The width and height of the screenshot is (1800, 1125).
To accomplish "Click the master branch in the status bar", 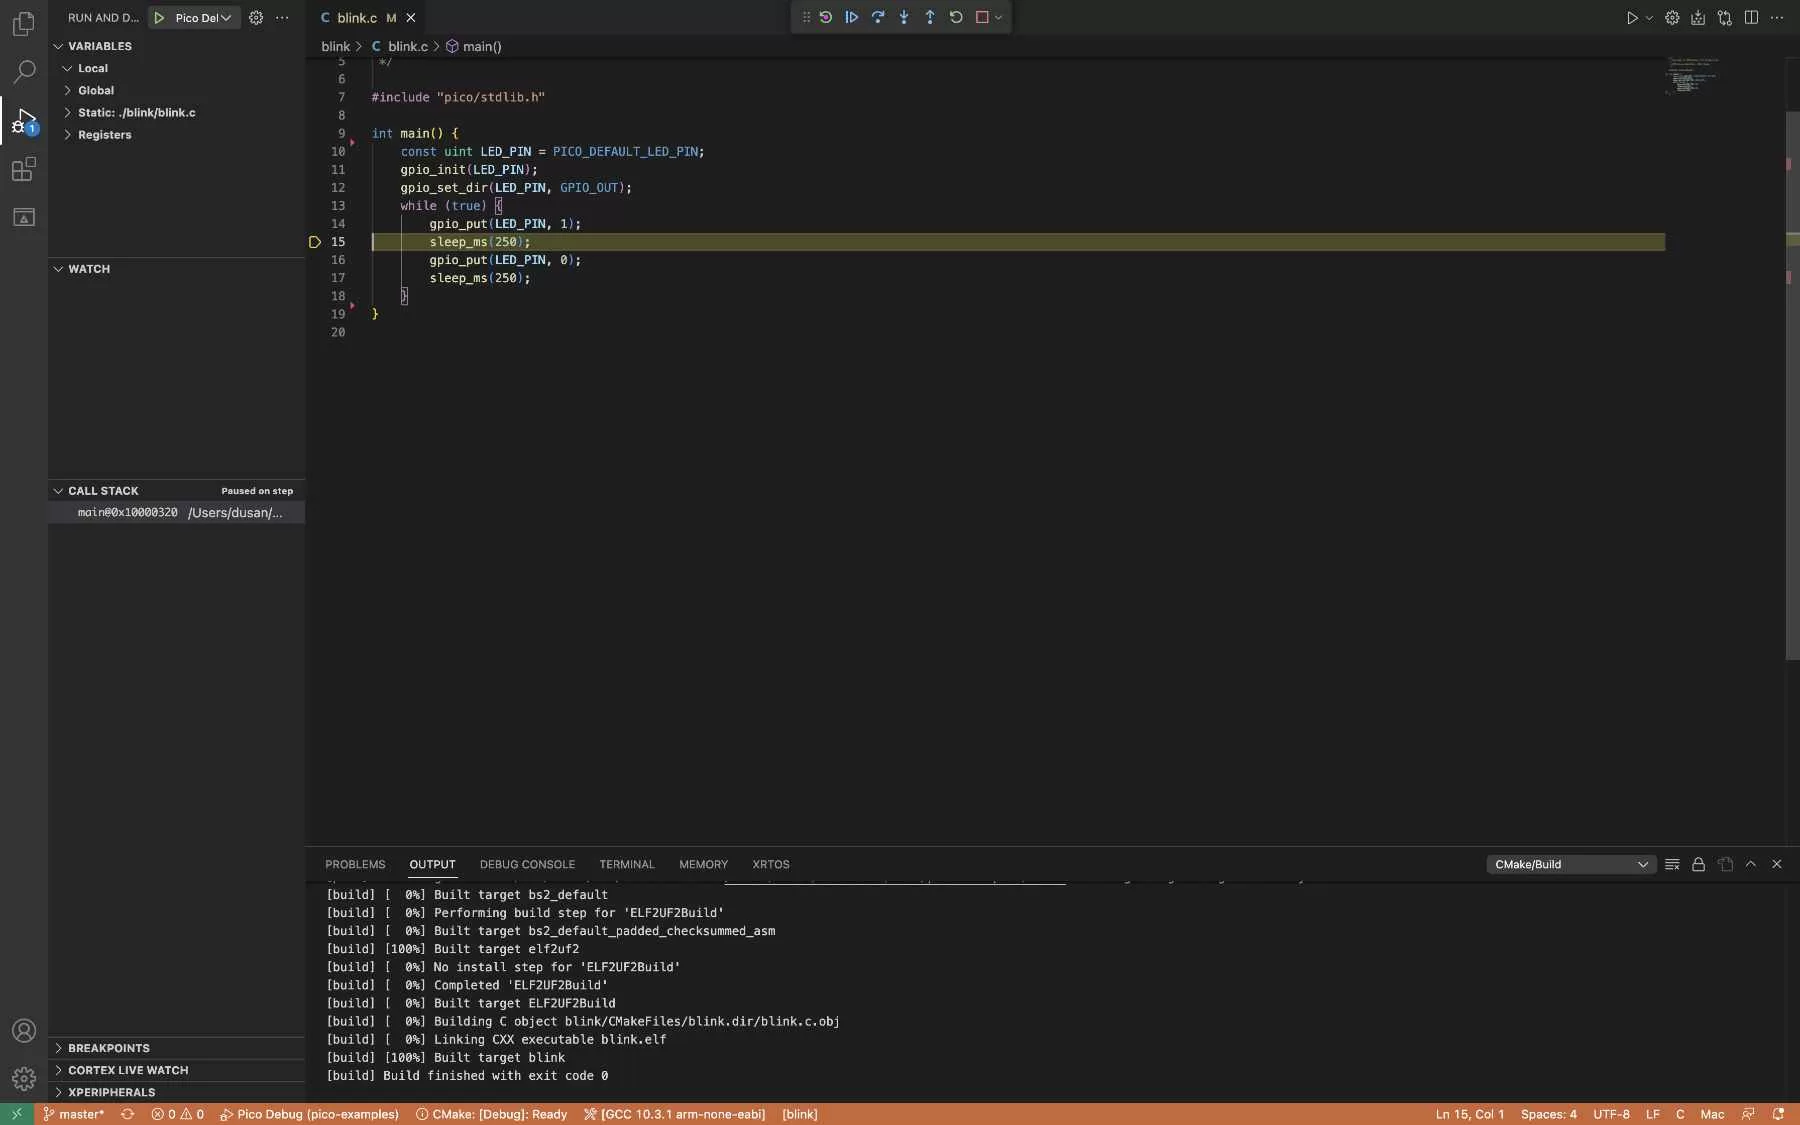I will [73, 1114].
